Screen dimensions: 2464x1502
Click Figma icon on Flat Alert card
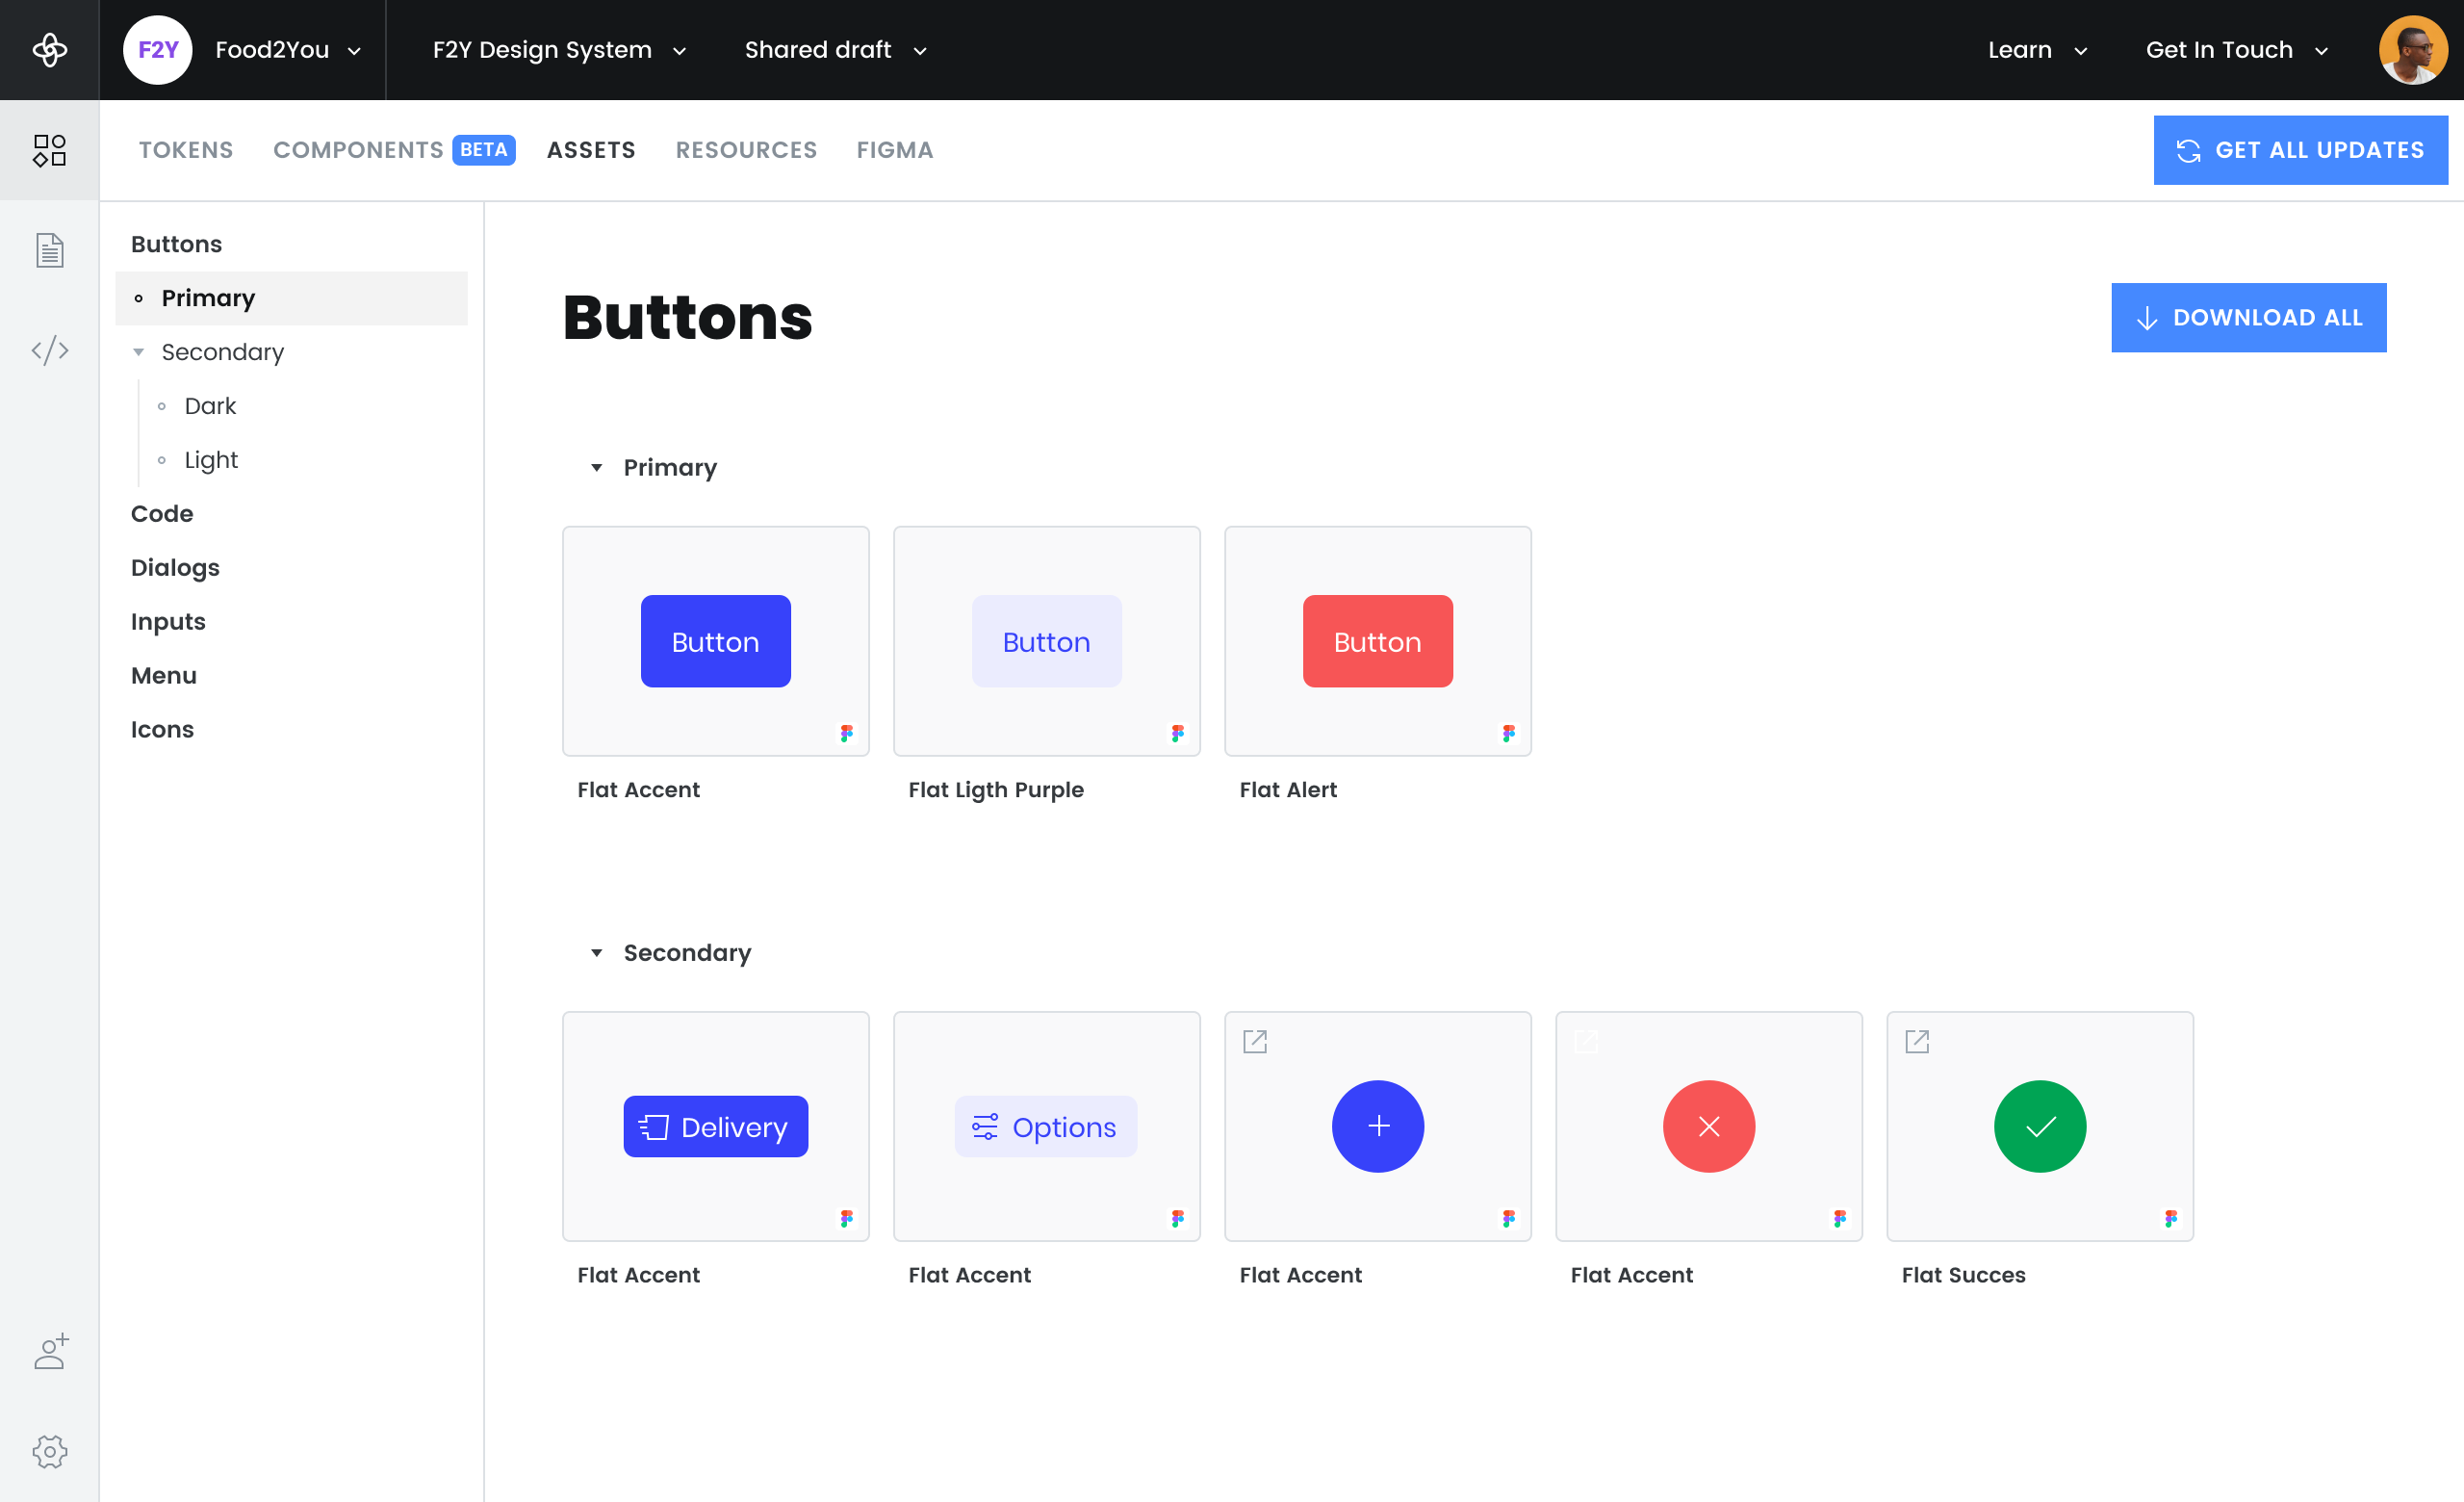(1508, 733)
